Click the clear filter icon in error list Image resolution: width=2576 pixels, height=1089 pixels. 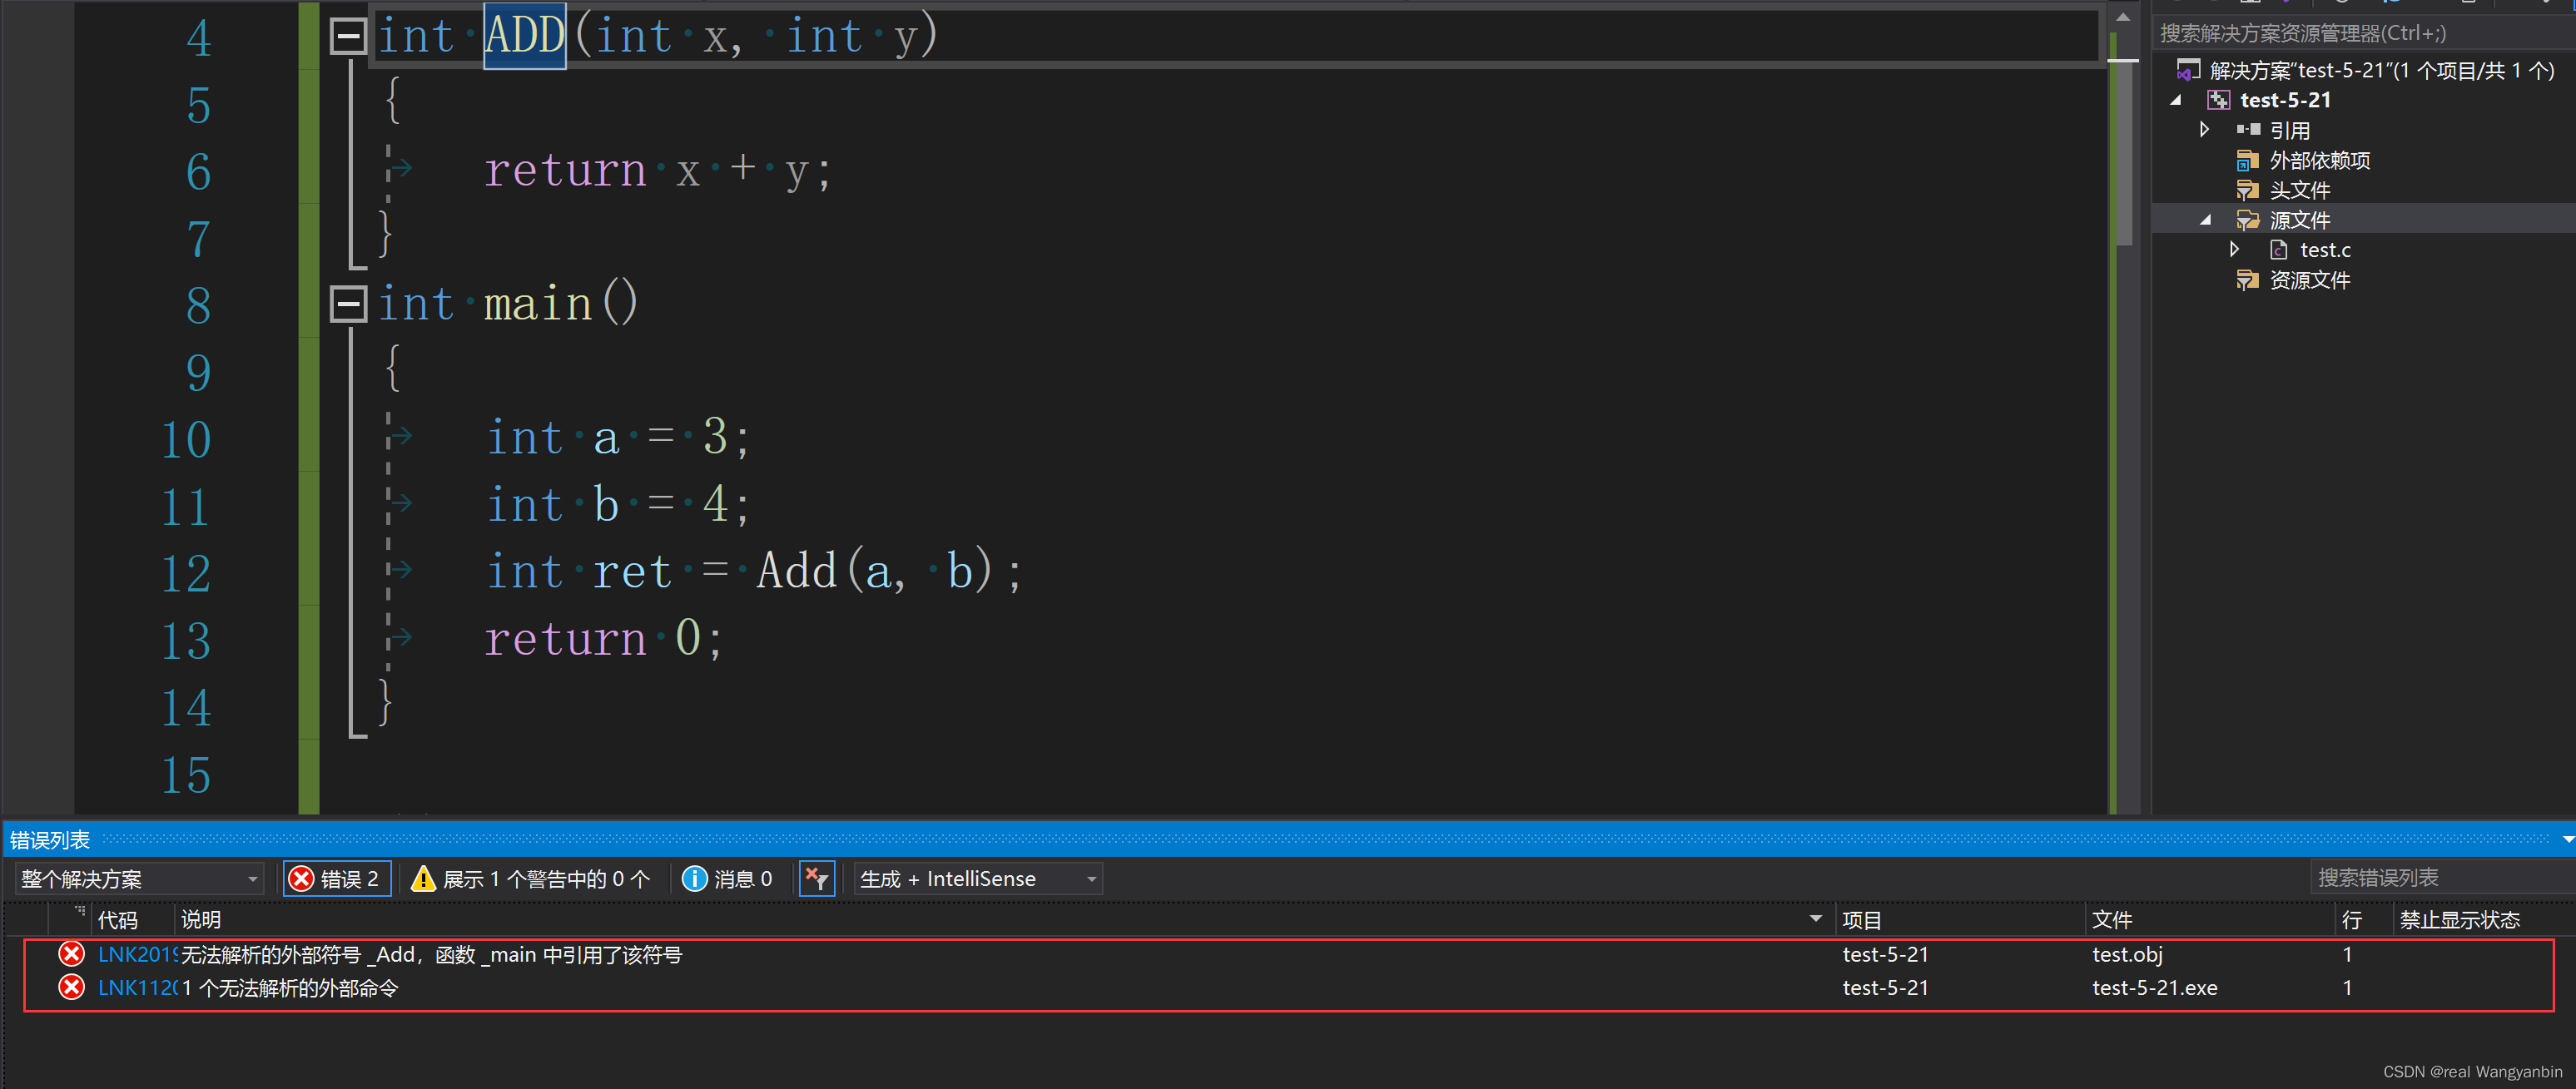pyautogui.click(x=816, y=878)
